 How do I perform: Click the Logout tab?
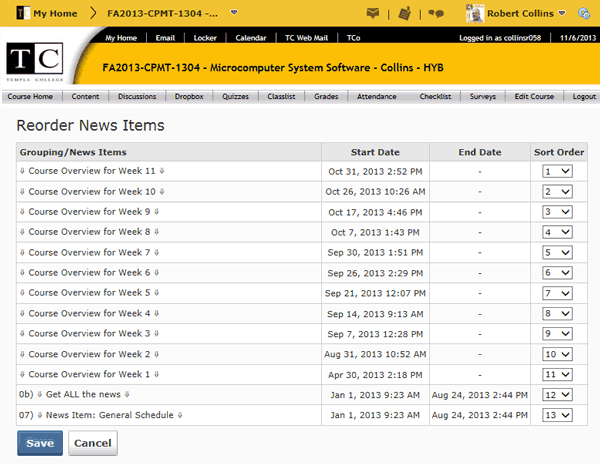tap(584, 96)
